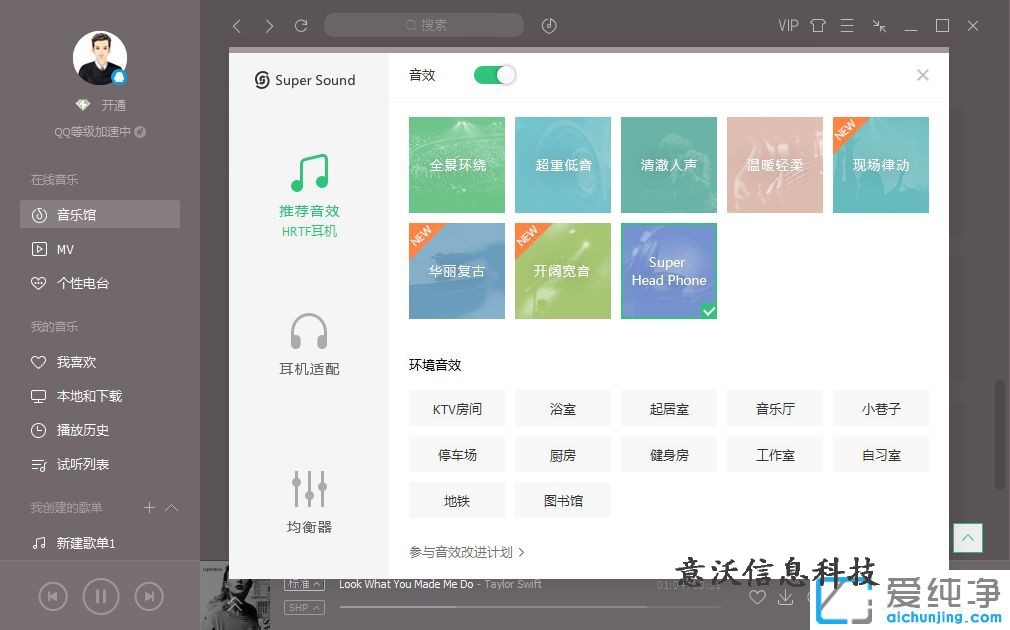Open the 耳机适配 headphone section
This screenshot has width=1010, height=630.
(309, 332)
